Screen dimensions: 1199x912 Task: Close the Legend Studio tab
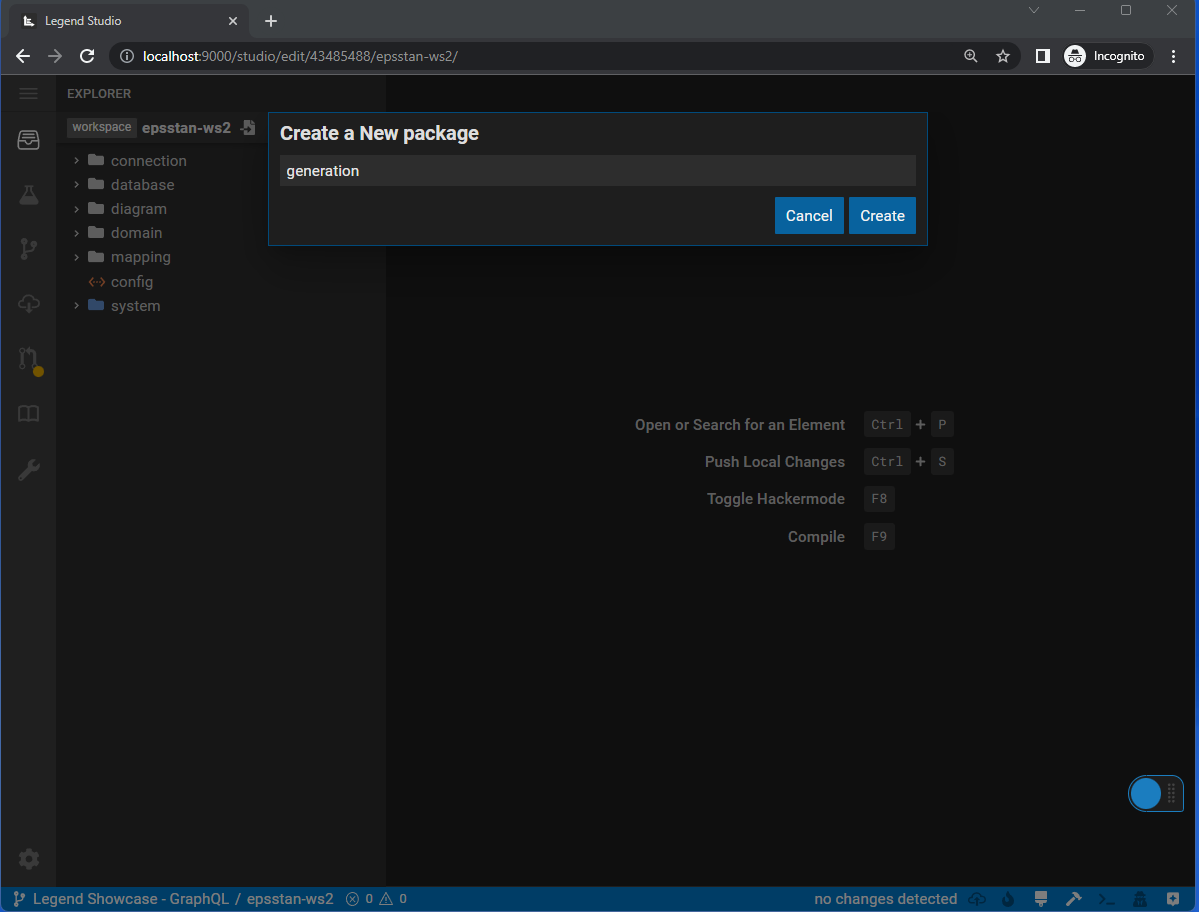(x=232, y=21)
